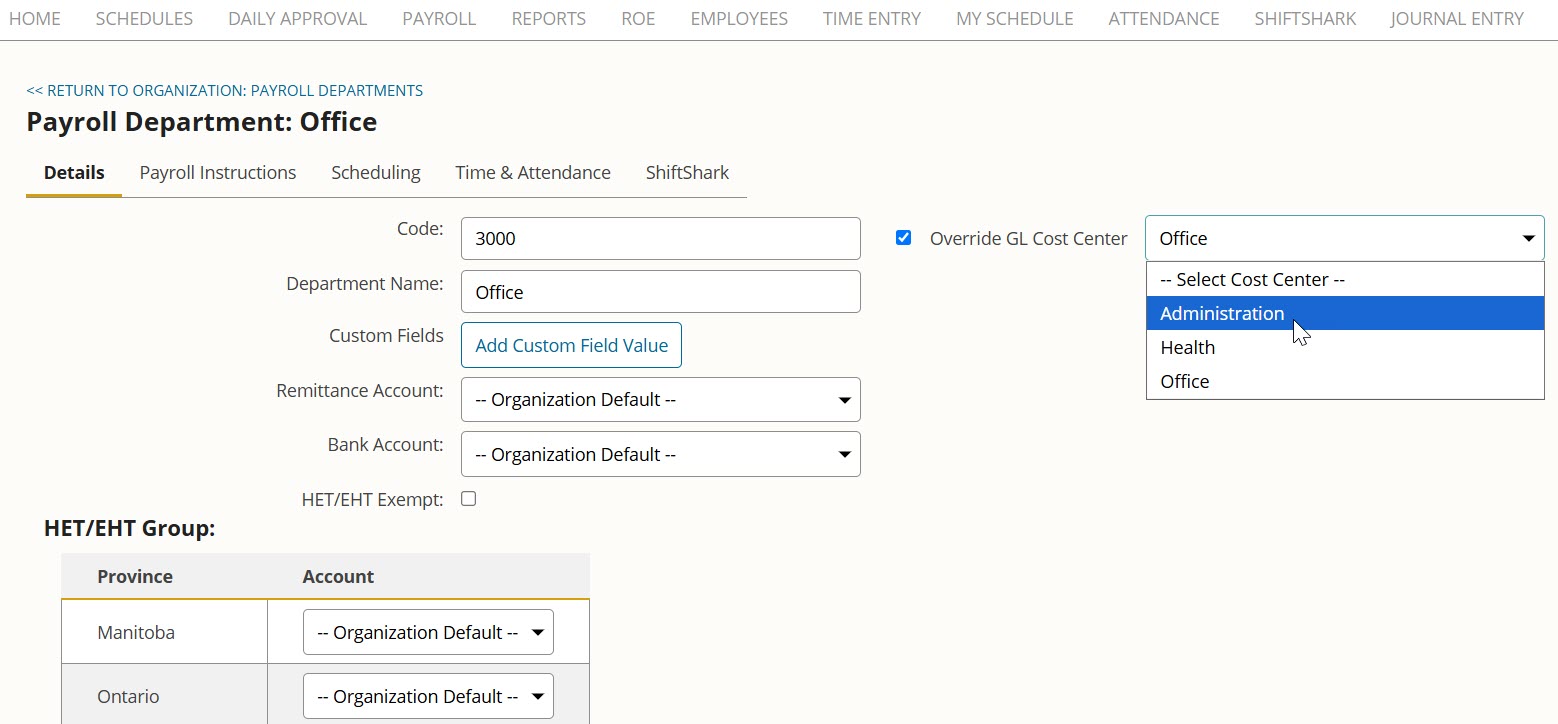
Task: Select ATTENDANCE in the navigation bar
Action: click(1164, 19)
